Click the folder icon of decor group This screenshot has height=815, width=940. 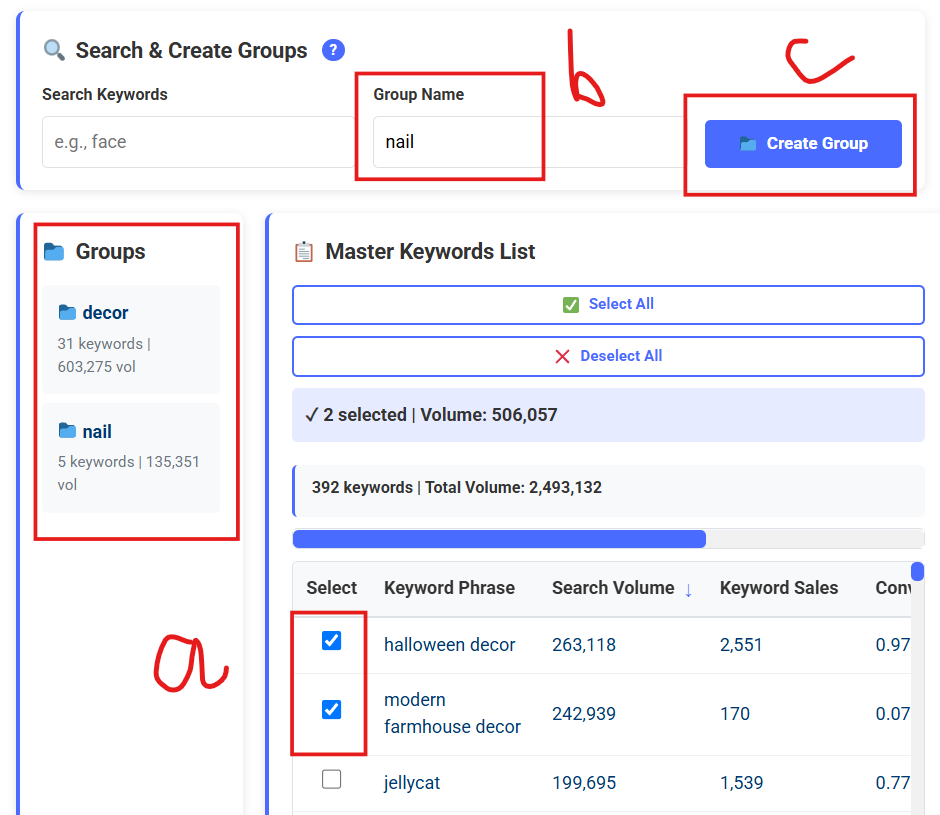tap(67, 313)
